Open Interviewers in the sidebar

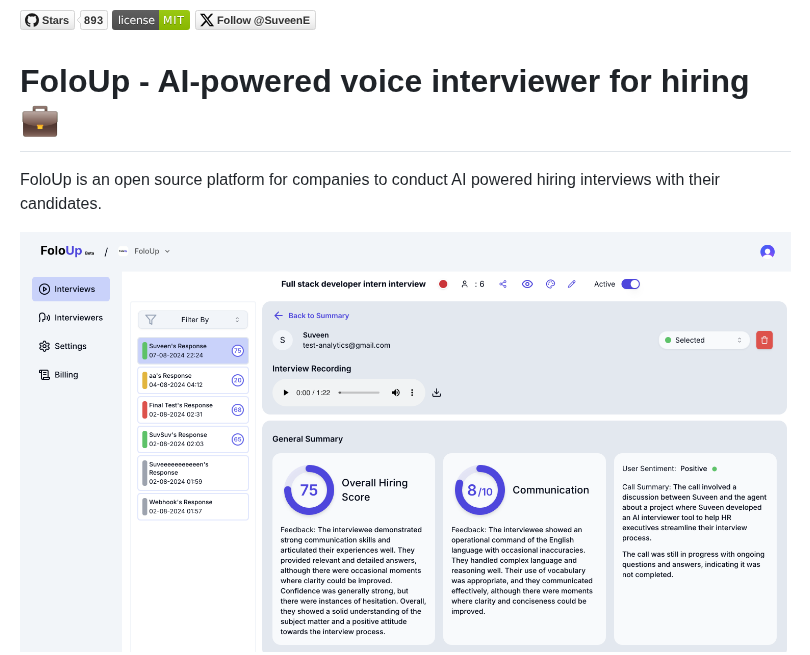[71, 317]
